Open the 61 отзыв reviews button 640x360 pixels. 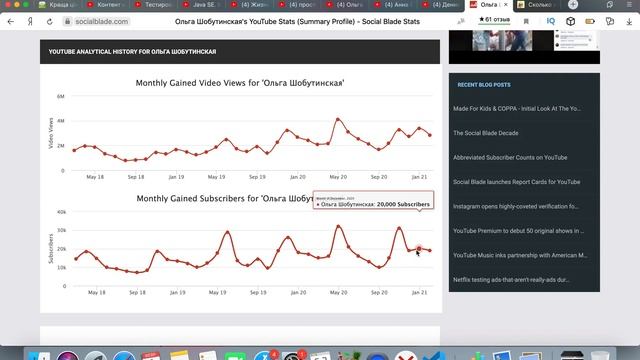tap(494, 20)
